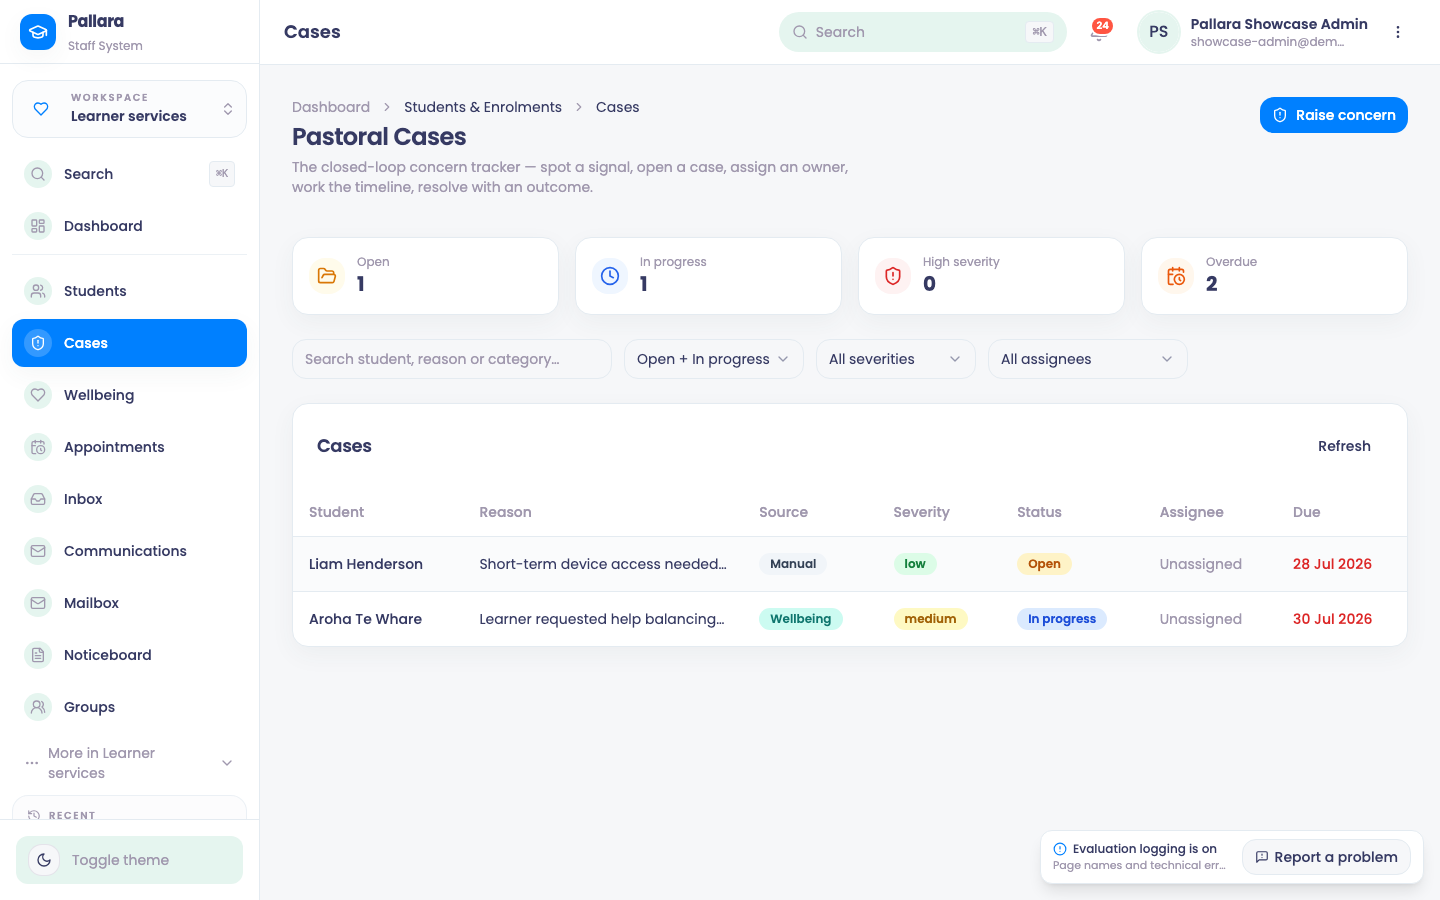Click the Open folder icon card
This screenshot has height=900, width=1440.
pos(425,276)
